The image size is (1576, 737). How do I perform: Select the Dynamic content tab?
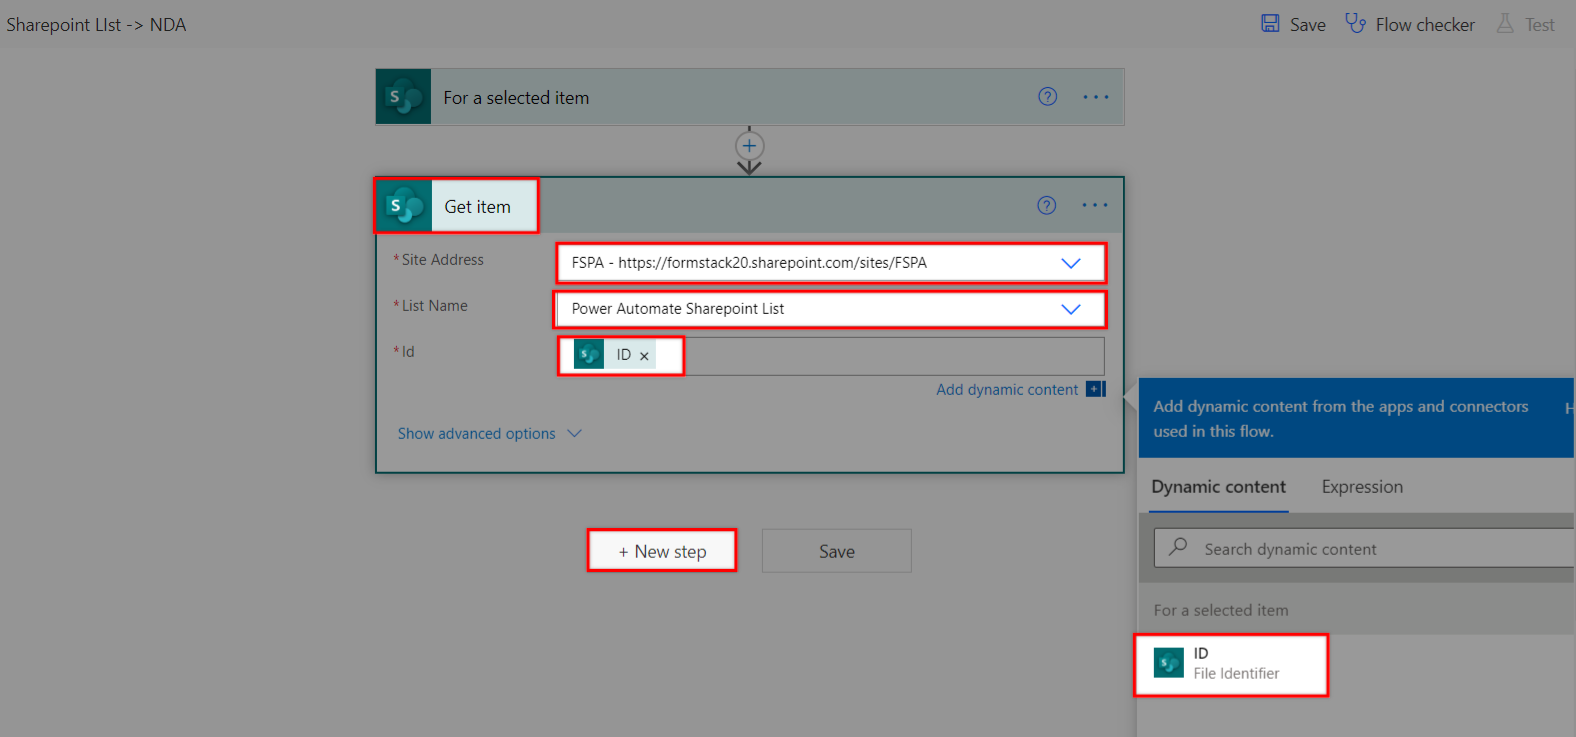[1218, 487]
